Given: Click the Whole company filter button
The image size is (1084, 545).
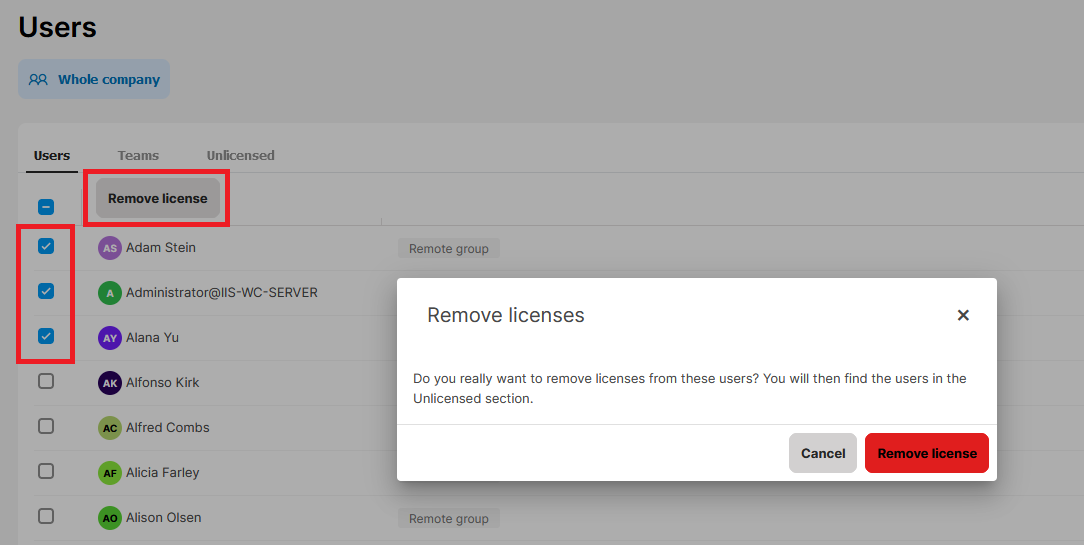Looking at the screenshot, I should pyautogui.click(x=94, y=79).
